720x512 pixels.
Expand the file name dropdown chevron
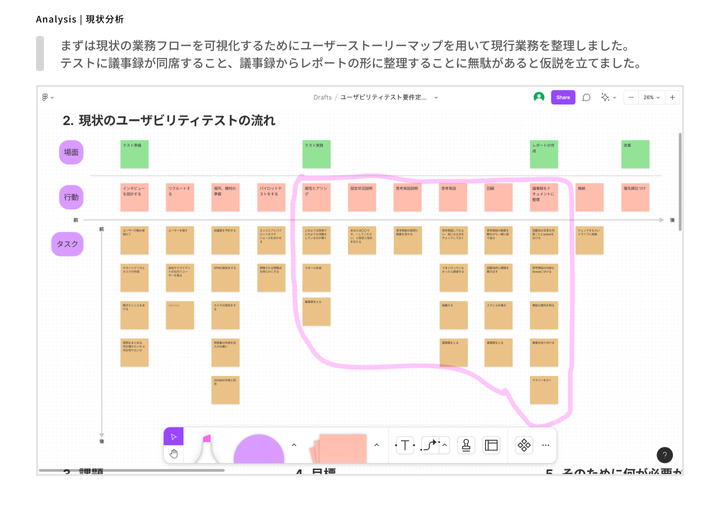pyautogui.click(x=436, y=97)
